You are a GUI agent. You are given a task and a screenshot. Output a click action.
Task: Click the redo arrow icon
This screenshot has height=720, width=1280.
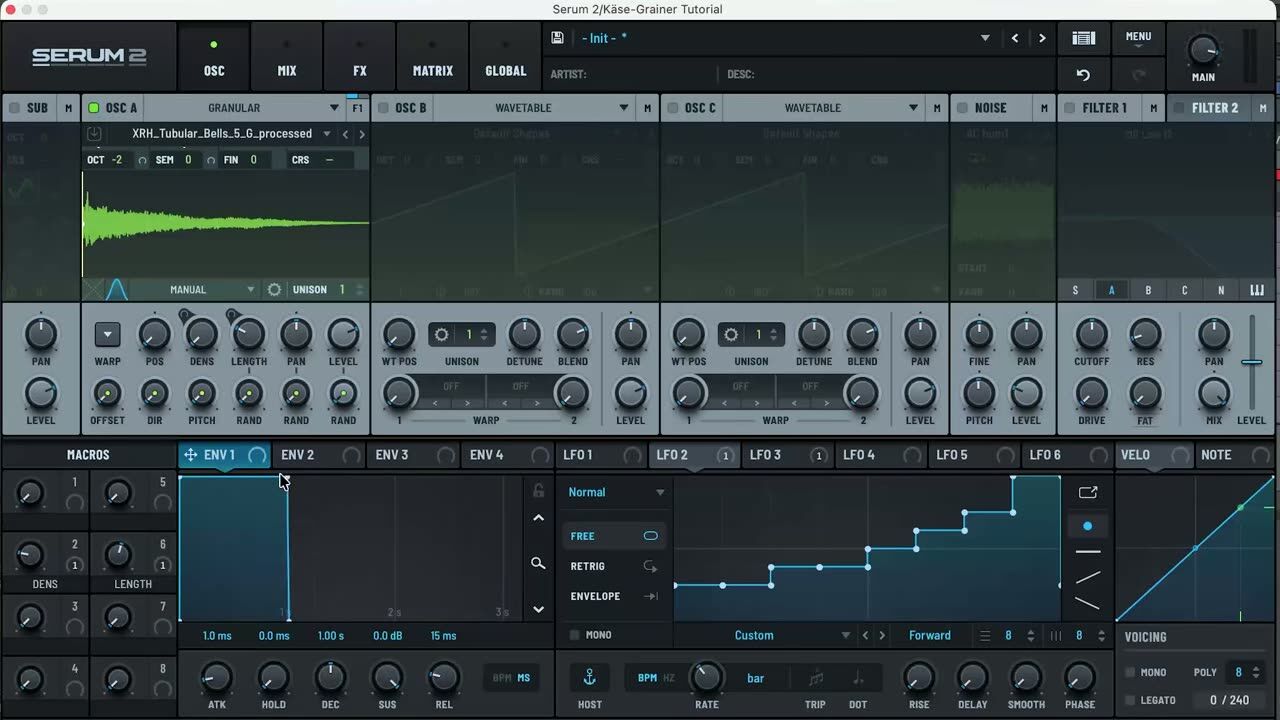click(1138, 74)
